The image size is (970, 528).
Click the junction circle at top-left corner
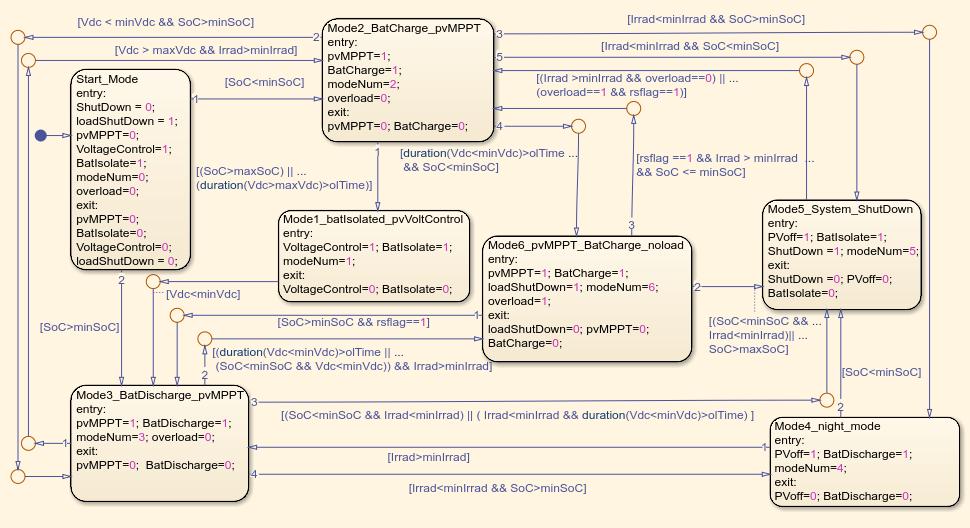pos(18,37)
